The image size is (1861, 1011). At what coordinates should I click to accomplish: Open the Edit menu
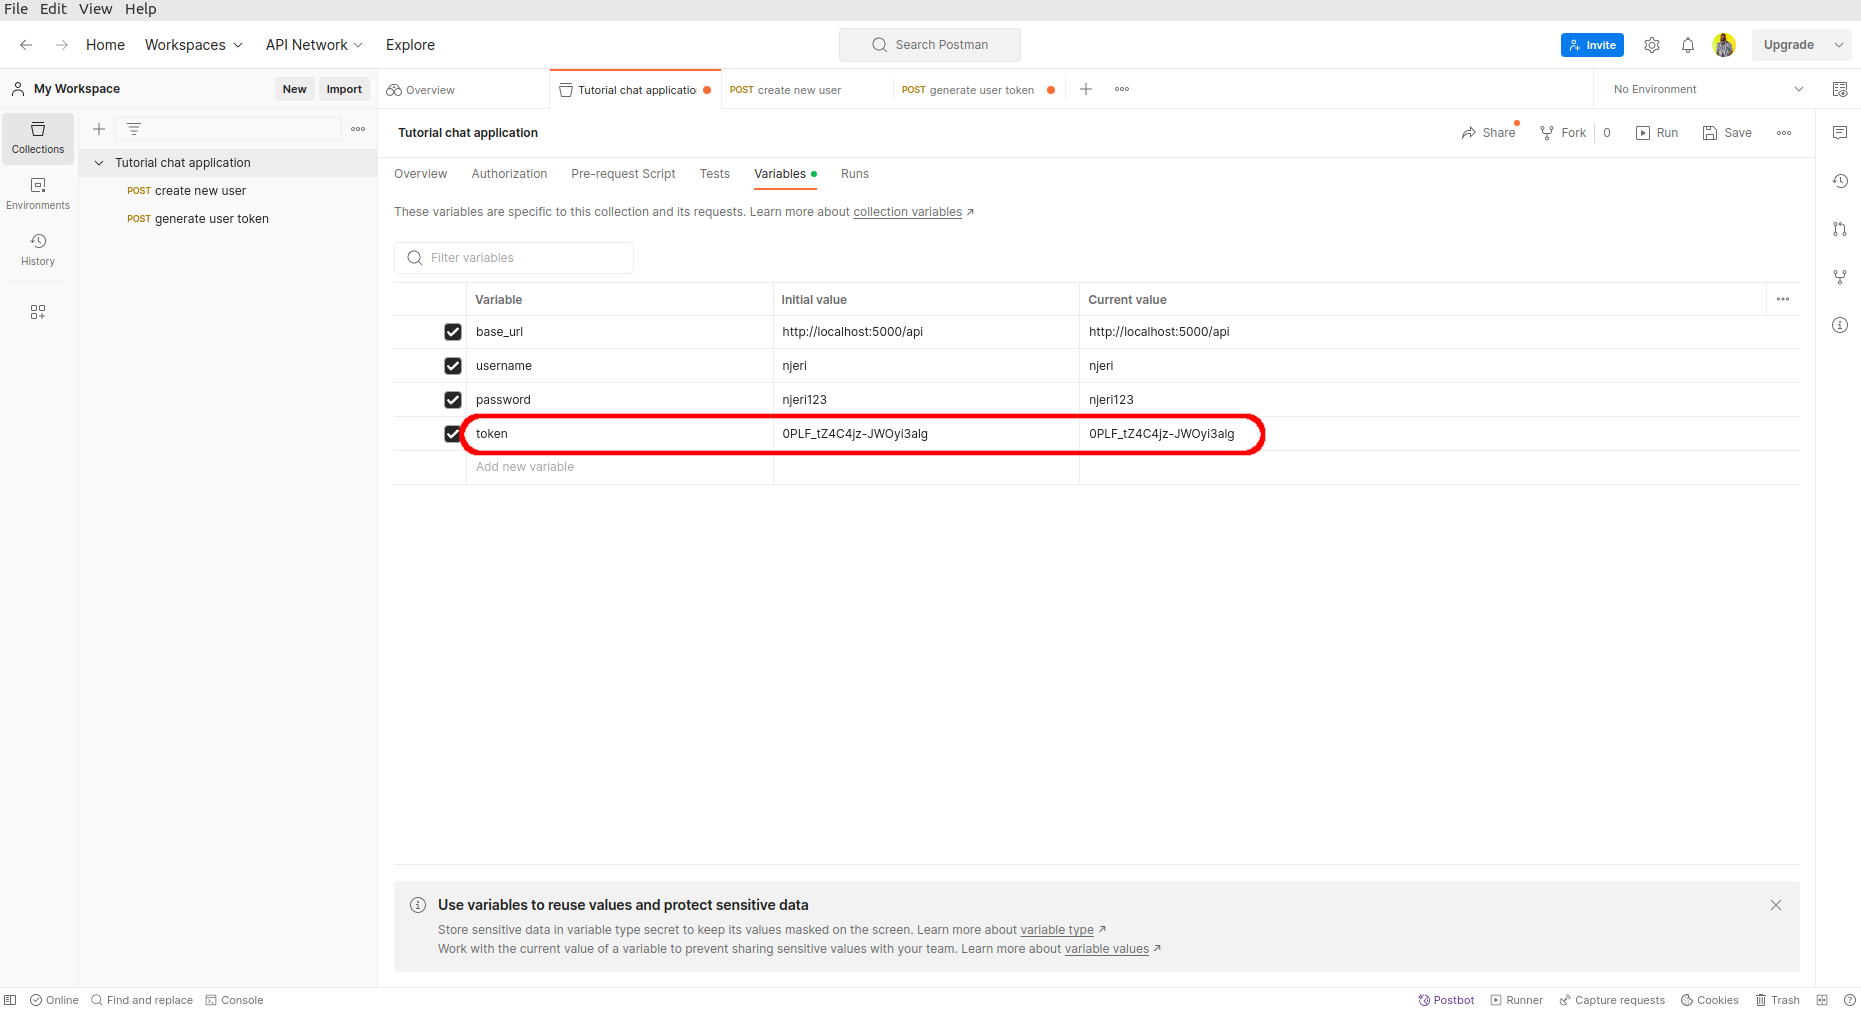tap(53, 9)
